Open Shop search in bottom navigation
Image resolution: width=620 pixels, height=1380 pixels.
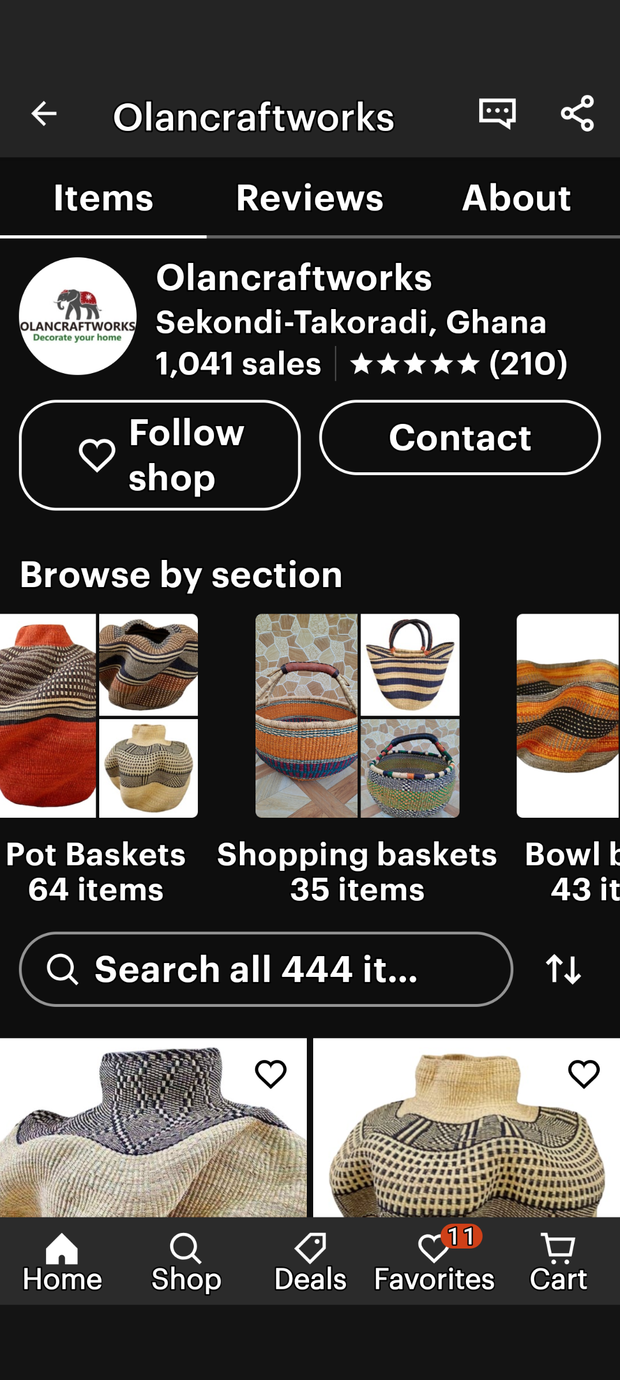click(x=186, y=1262)
